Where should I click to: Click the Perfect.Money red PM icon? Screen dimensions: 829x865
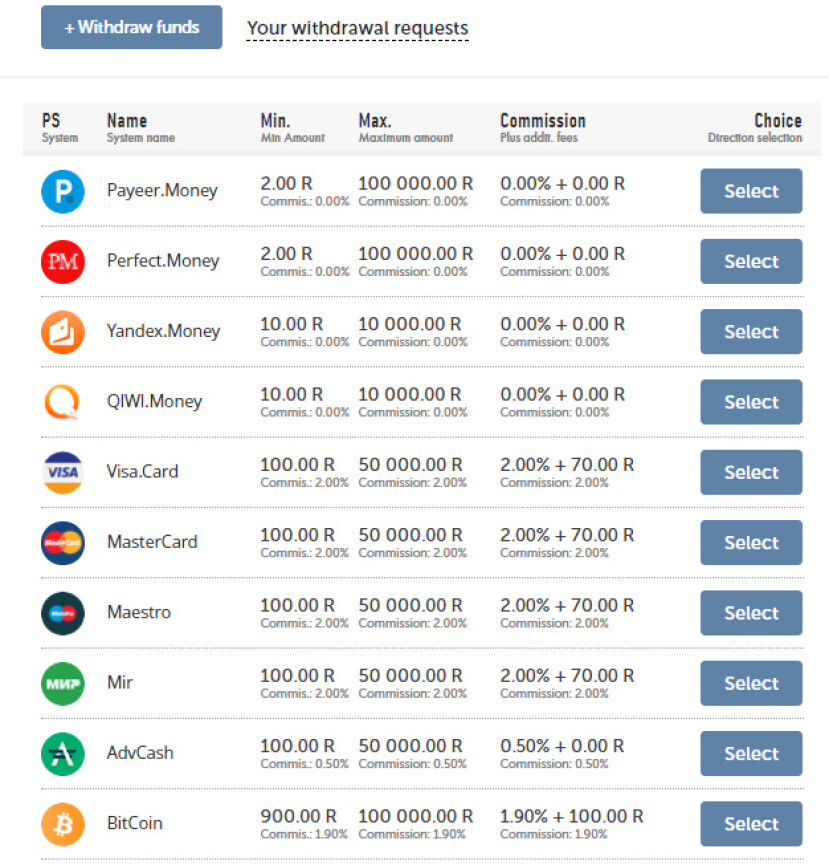(x=63, y=261)
